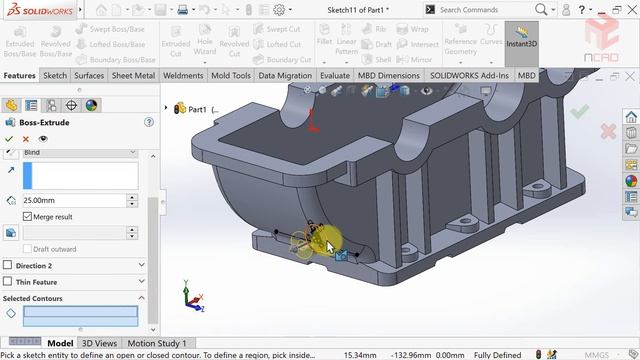This screenshot has height=360, width=640.
Task: Switch to the Evaluate tab
Action: pyautogui.click(x=335, y=76)
